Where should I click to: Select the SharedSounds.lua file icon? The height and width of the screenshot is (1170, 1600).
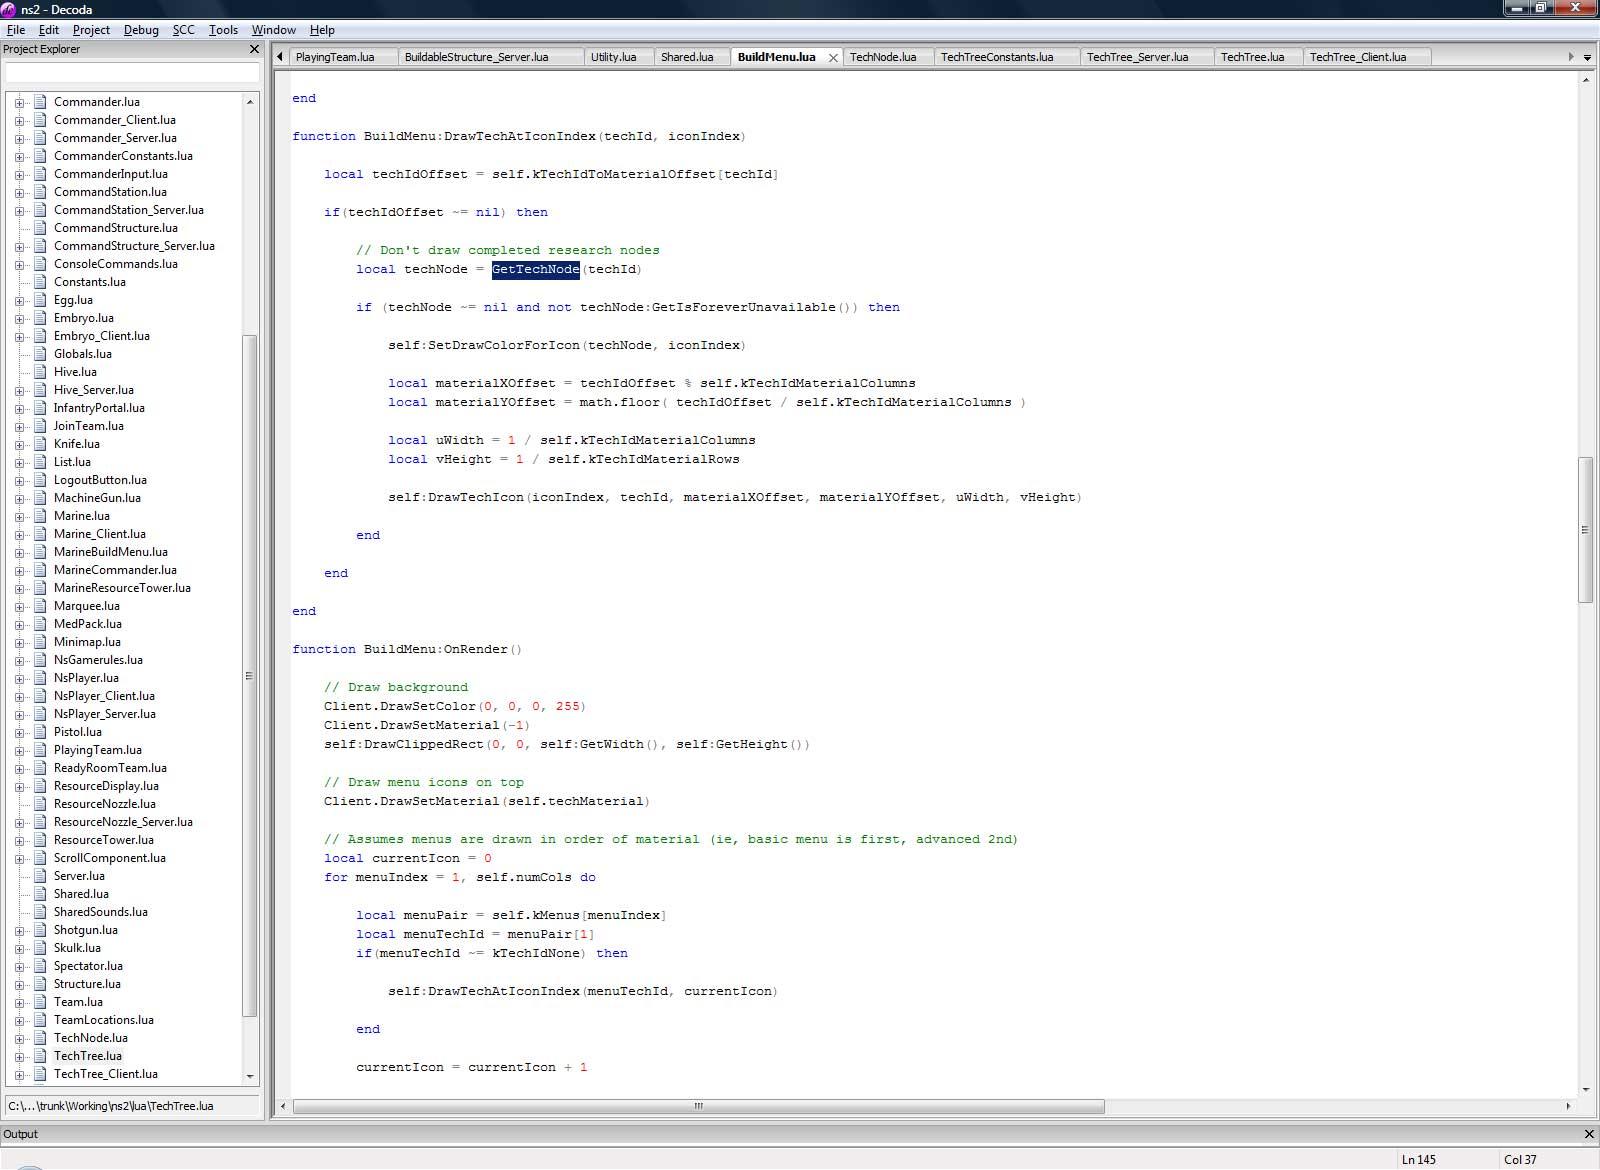(x=40, y=912)
